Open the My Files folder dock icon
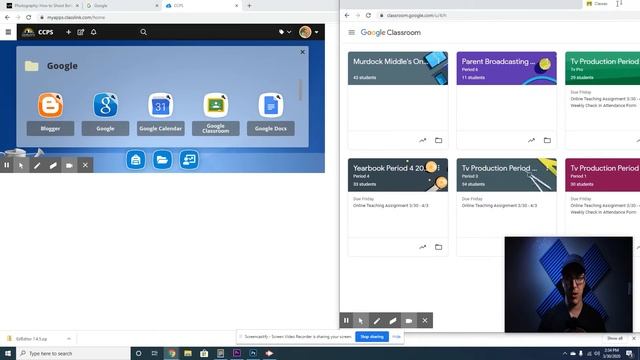 (162, 160)
